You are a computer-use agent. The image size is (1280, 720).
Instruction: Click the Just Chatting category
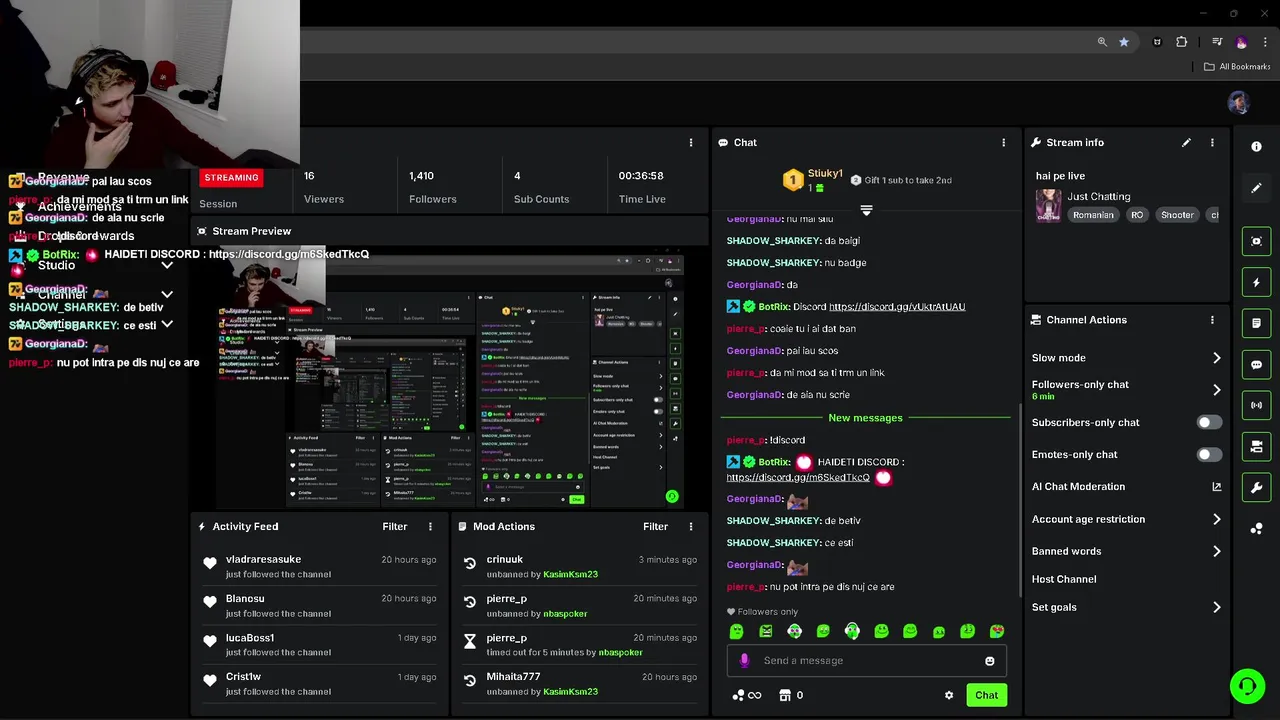click(1098, 196)
